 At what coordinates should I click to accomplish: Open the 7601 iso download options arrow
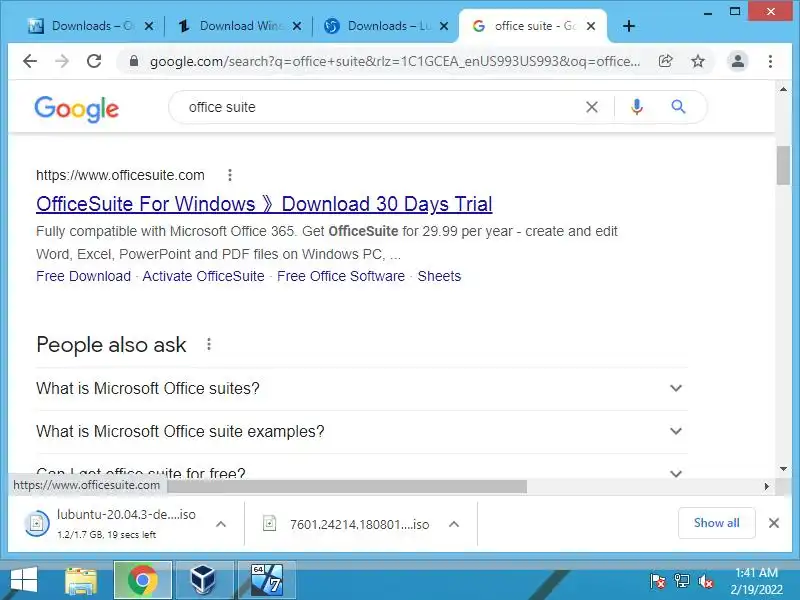(454, 524)
